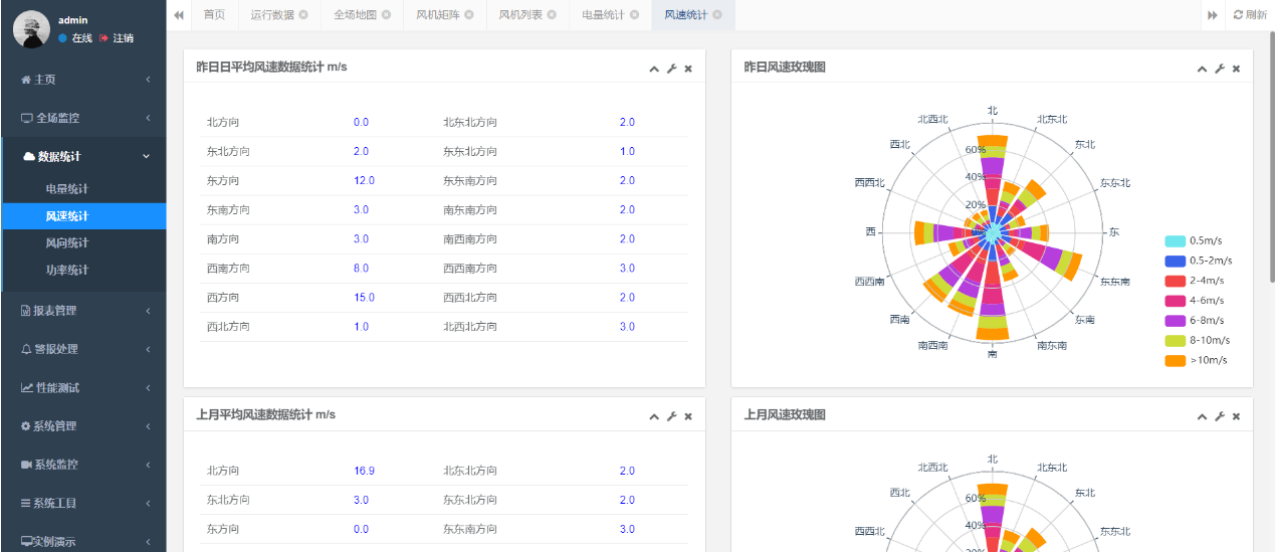Close the 电量统计 tab
This screenshot has width=1281, height=556.
click(635, 15)
